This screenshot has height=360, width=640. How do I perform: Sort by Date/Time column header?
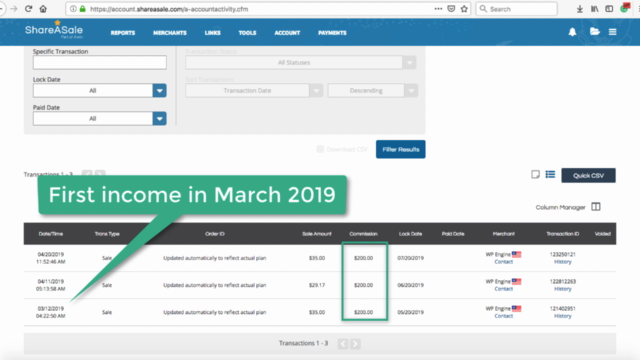(x=51, y=234)
